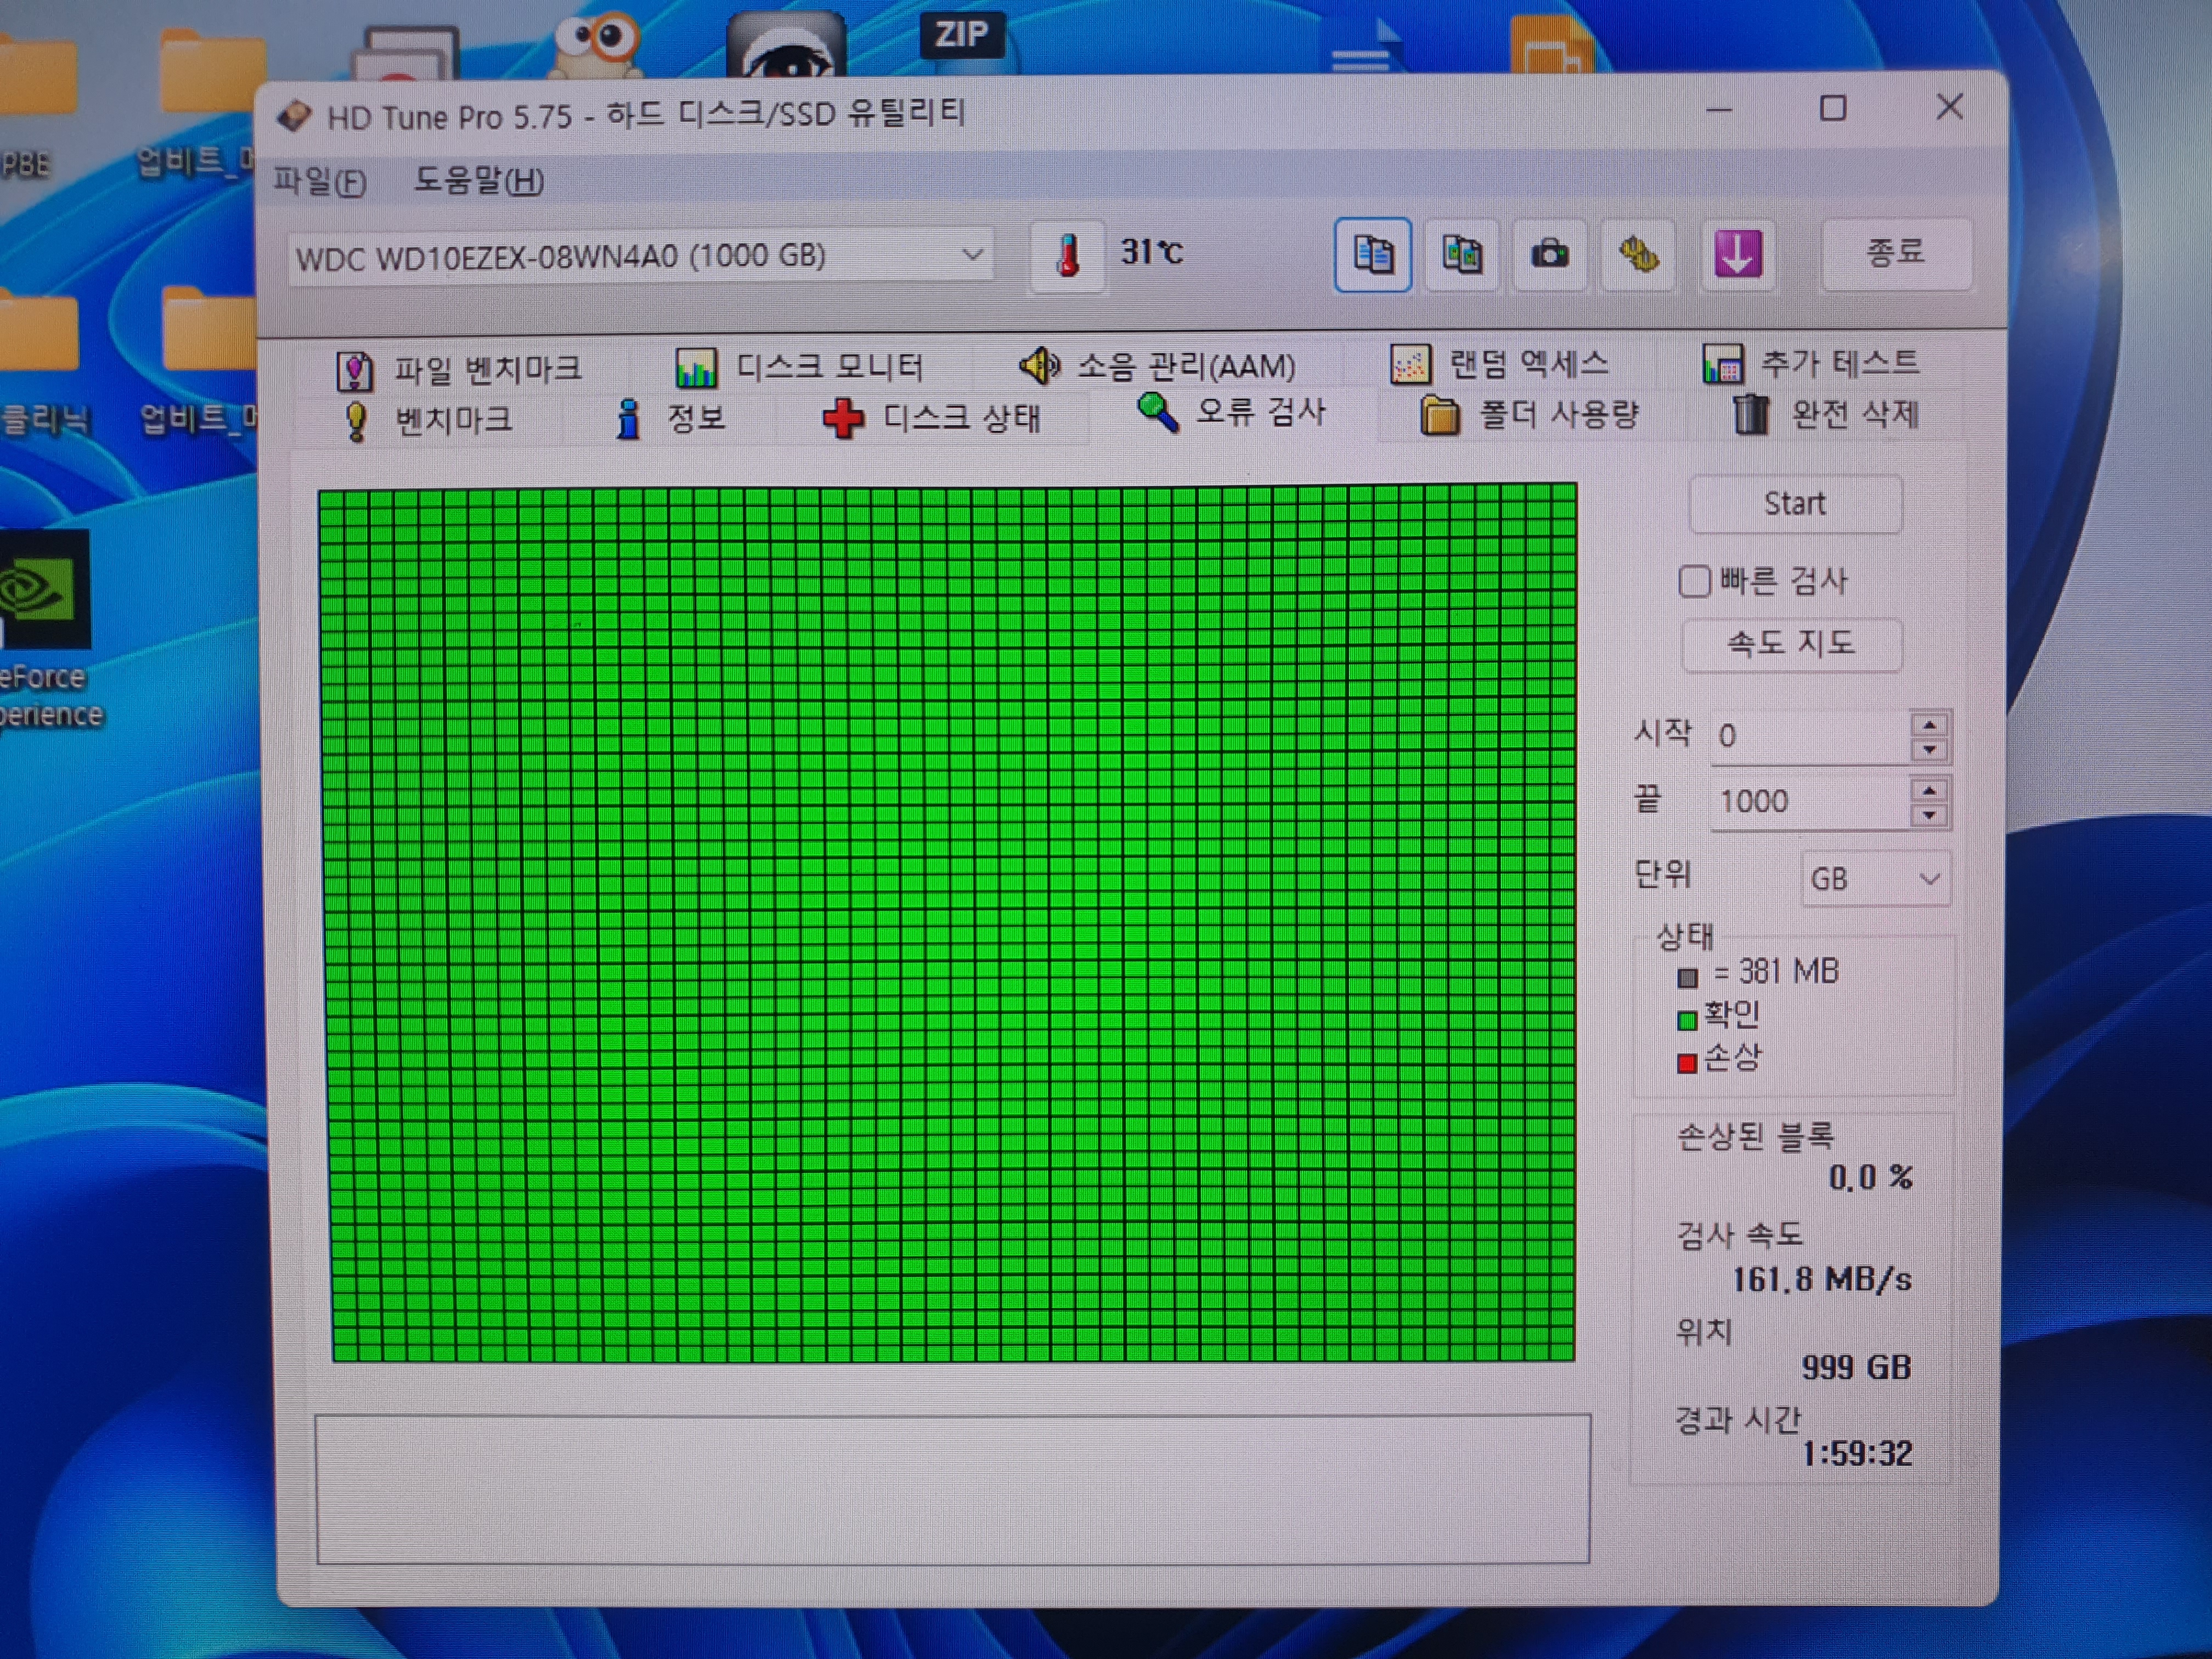Viewport: 2212px width, 1659px height.
Task: Click the copy screenshot to clipboard icon
Action: coord(1461,254)
